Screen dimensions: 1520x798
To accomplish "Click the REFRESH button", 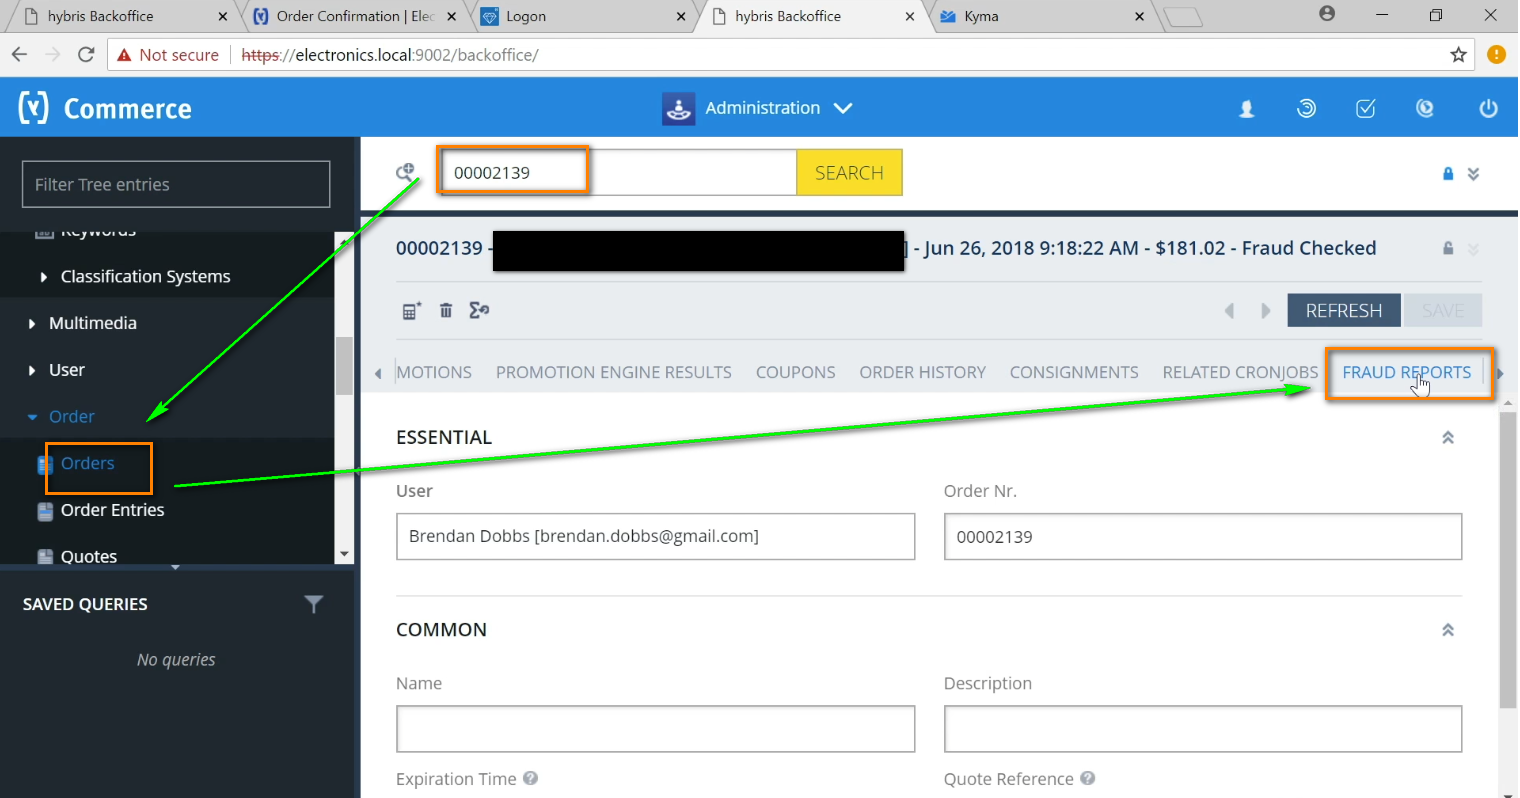I will pos(1344,311).
